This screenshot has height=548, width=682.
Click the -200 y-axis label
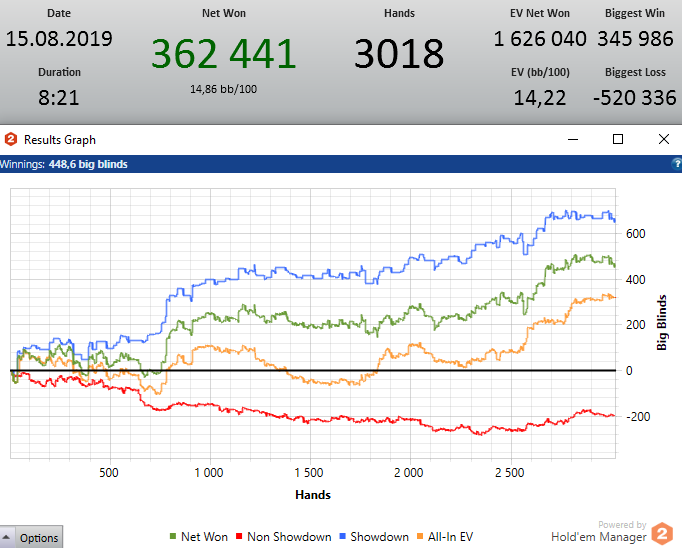[x=638, y=416]
